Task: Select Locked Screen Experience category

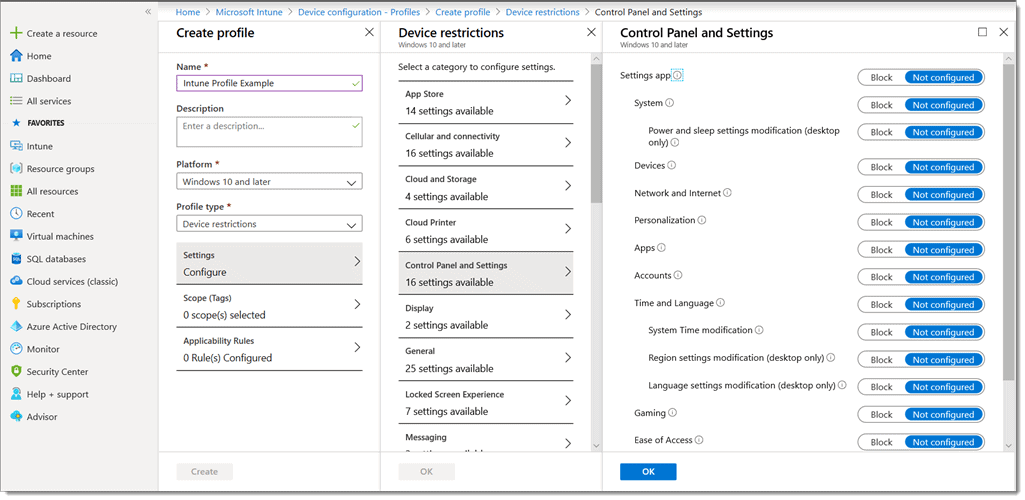Action: tap(486, 403)
